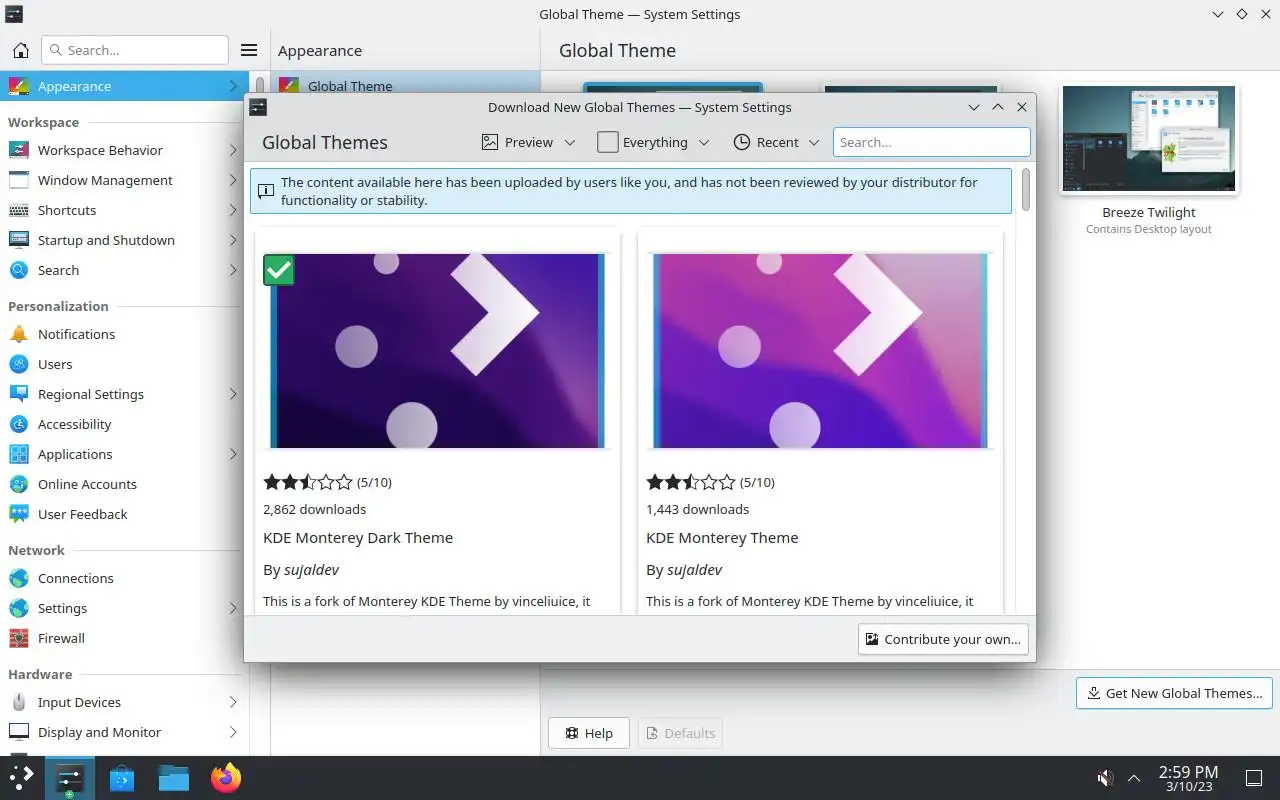This screenshot has height=800, width=1280.
Task: Click the KDE Monterey Dark Theme title
Action: pos(358,537)
